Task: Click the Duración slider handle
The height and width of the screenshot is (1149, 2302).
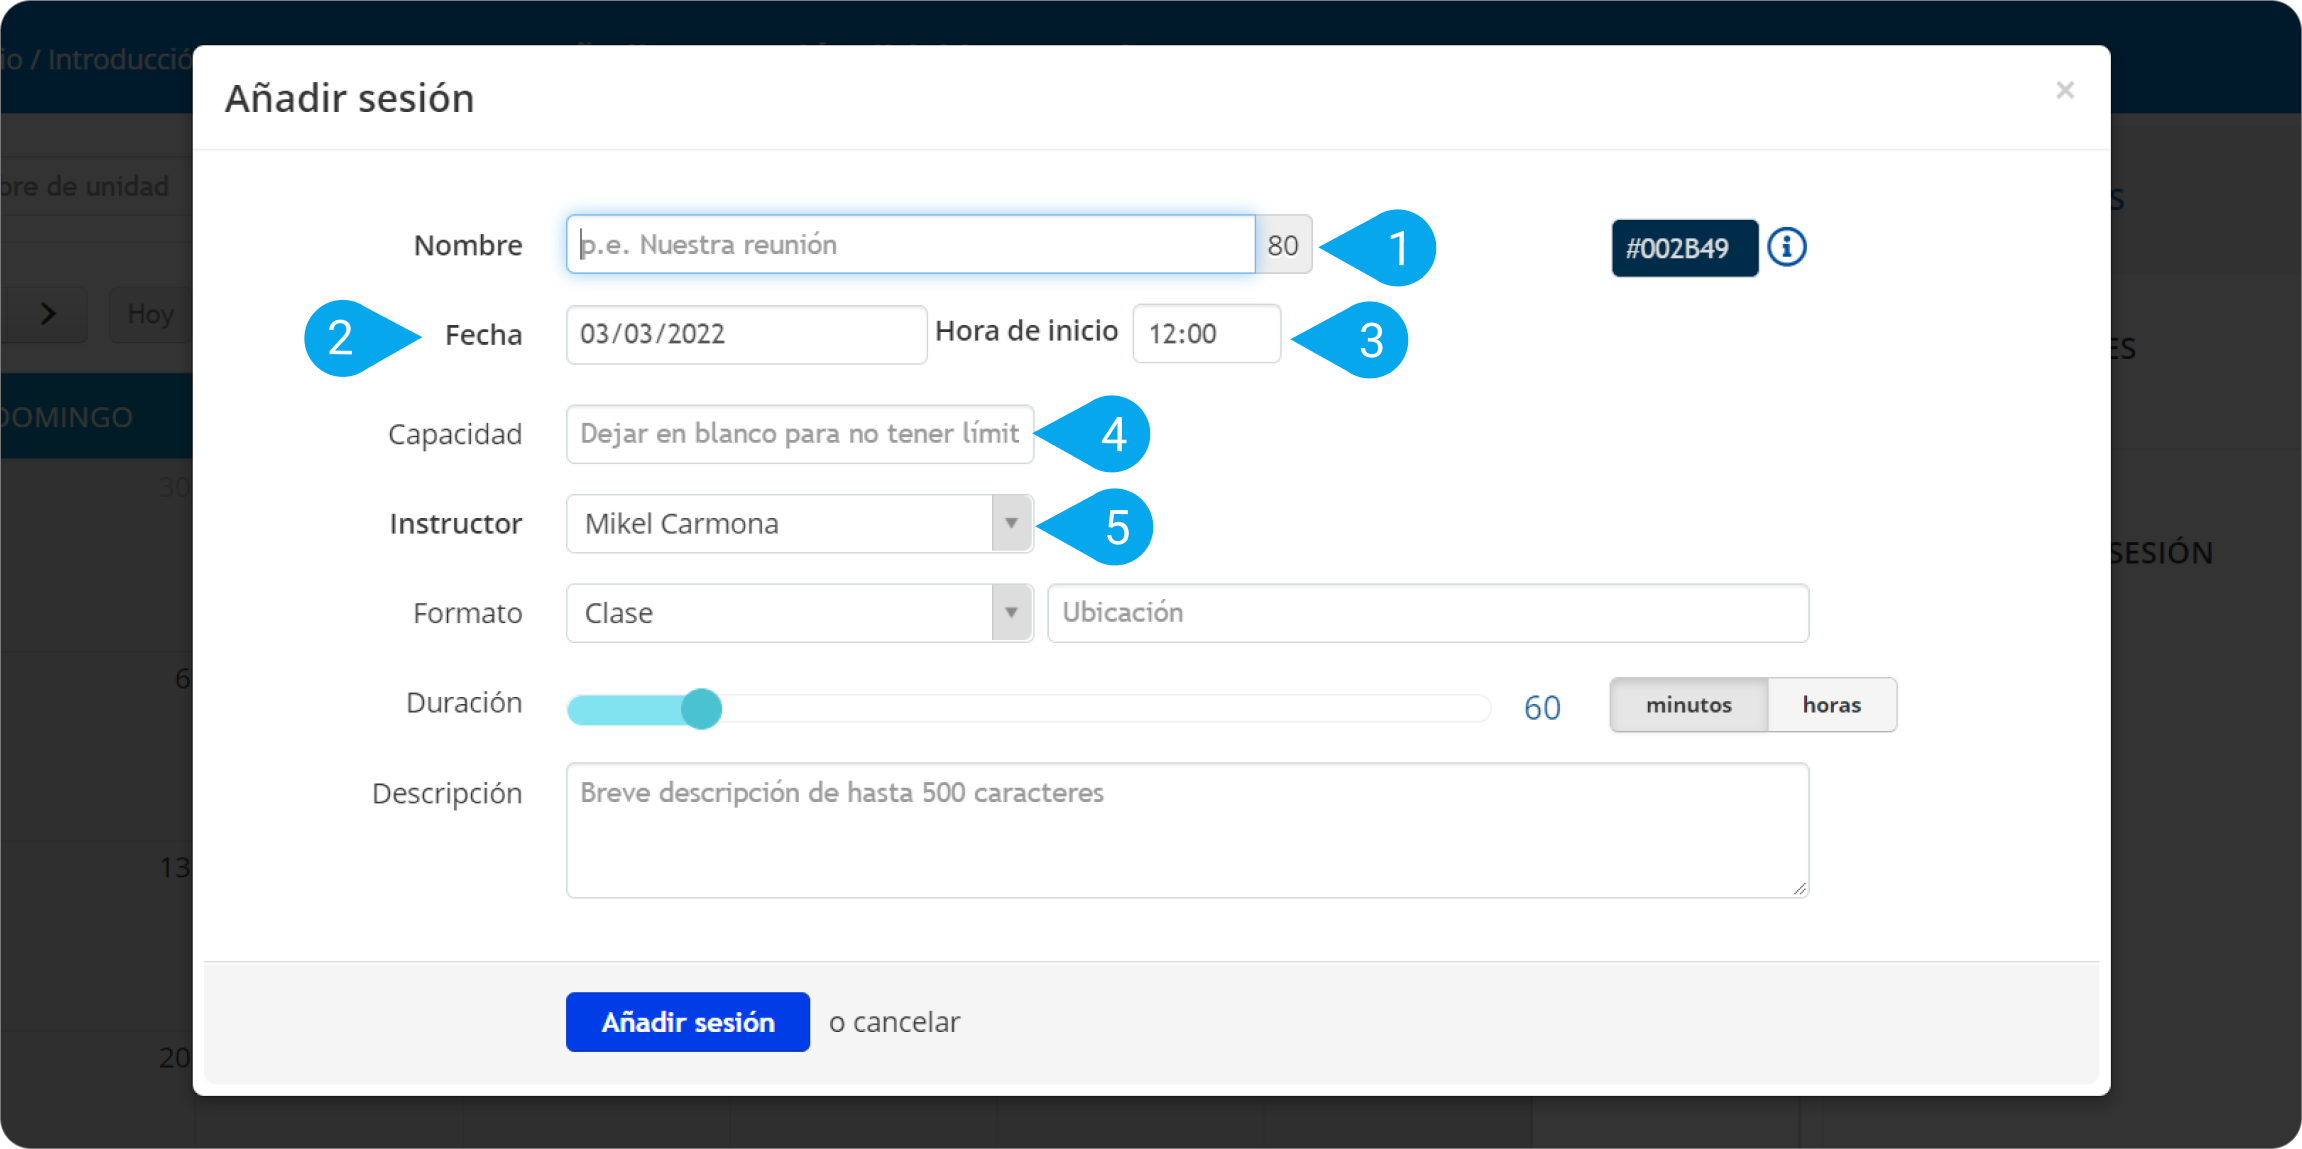Action: [x=701, y=709]
